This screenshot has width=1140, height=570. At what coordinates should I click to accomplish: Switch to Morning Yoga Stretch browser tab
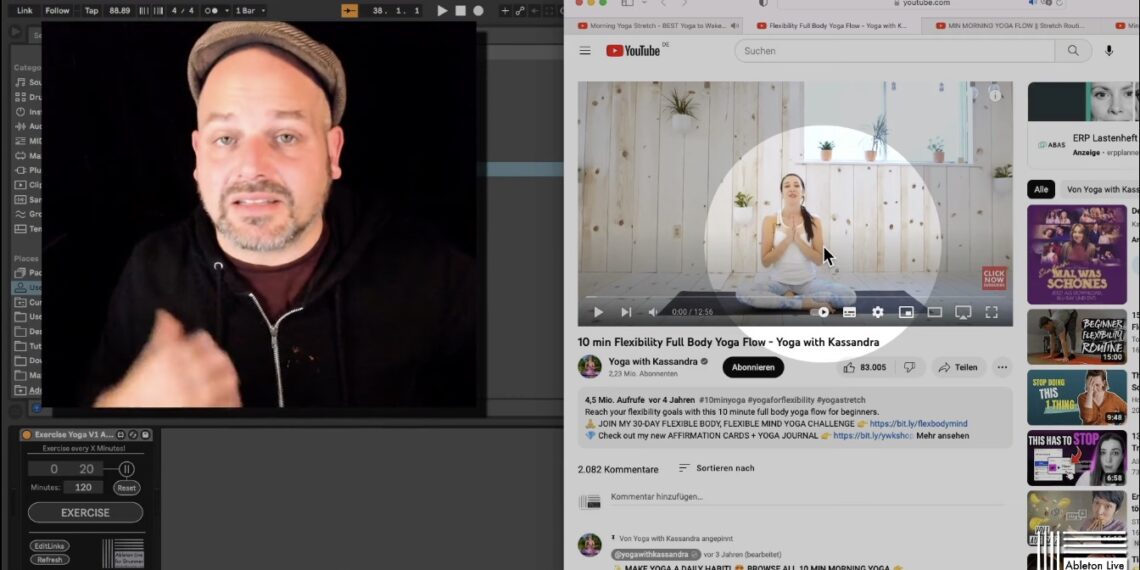click(x=653, y=25)
